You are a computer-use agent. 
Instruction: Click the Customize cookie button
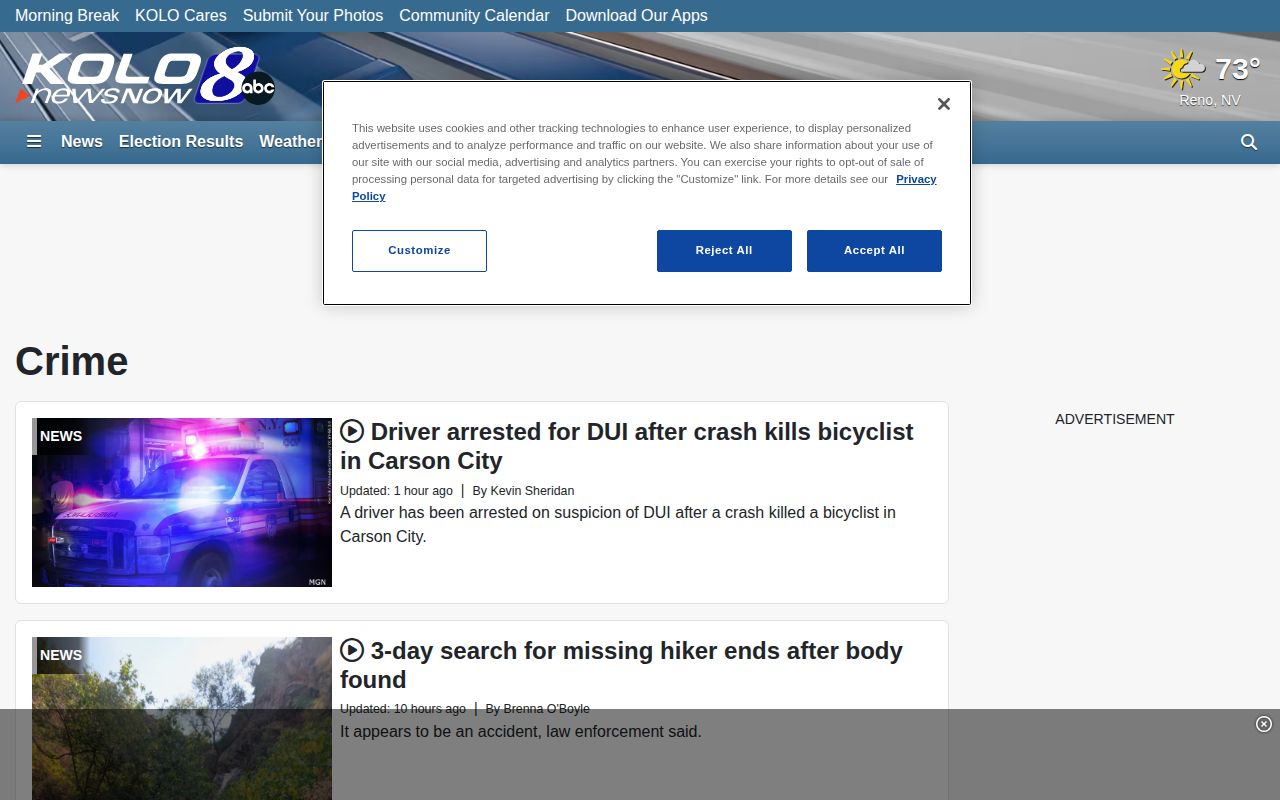point(419,251)
